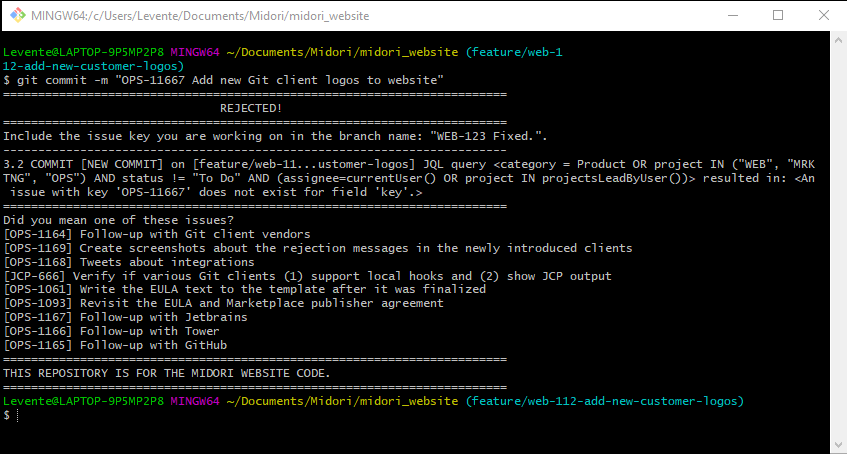Click "THIS REPOSITORY IS FOR THE MIDORI WEBSITE CODE."

point(166,373)
